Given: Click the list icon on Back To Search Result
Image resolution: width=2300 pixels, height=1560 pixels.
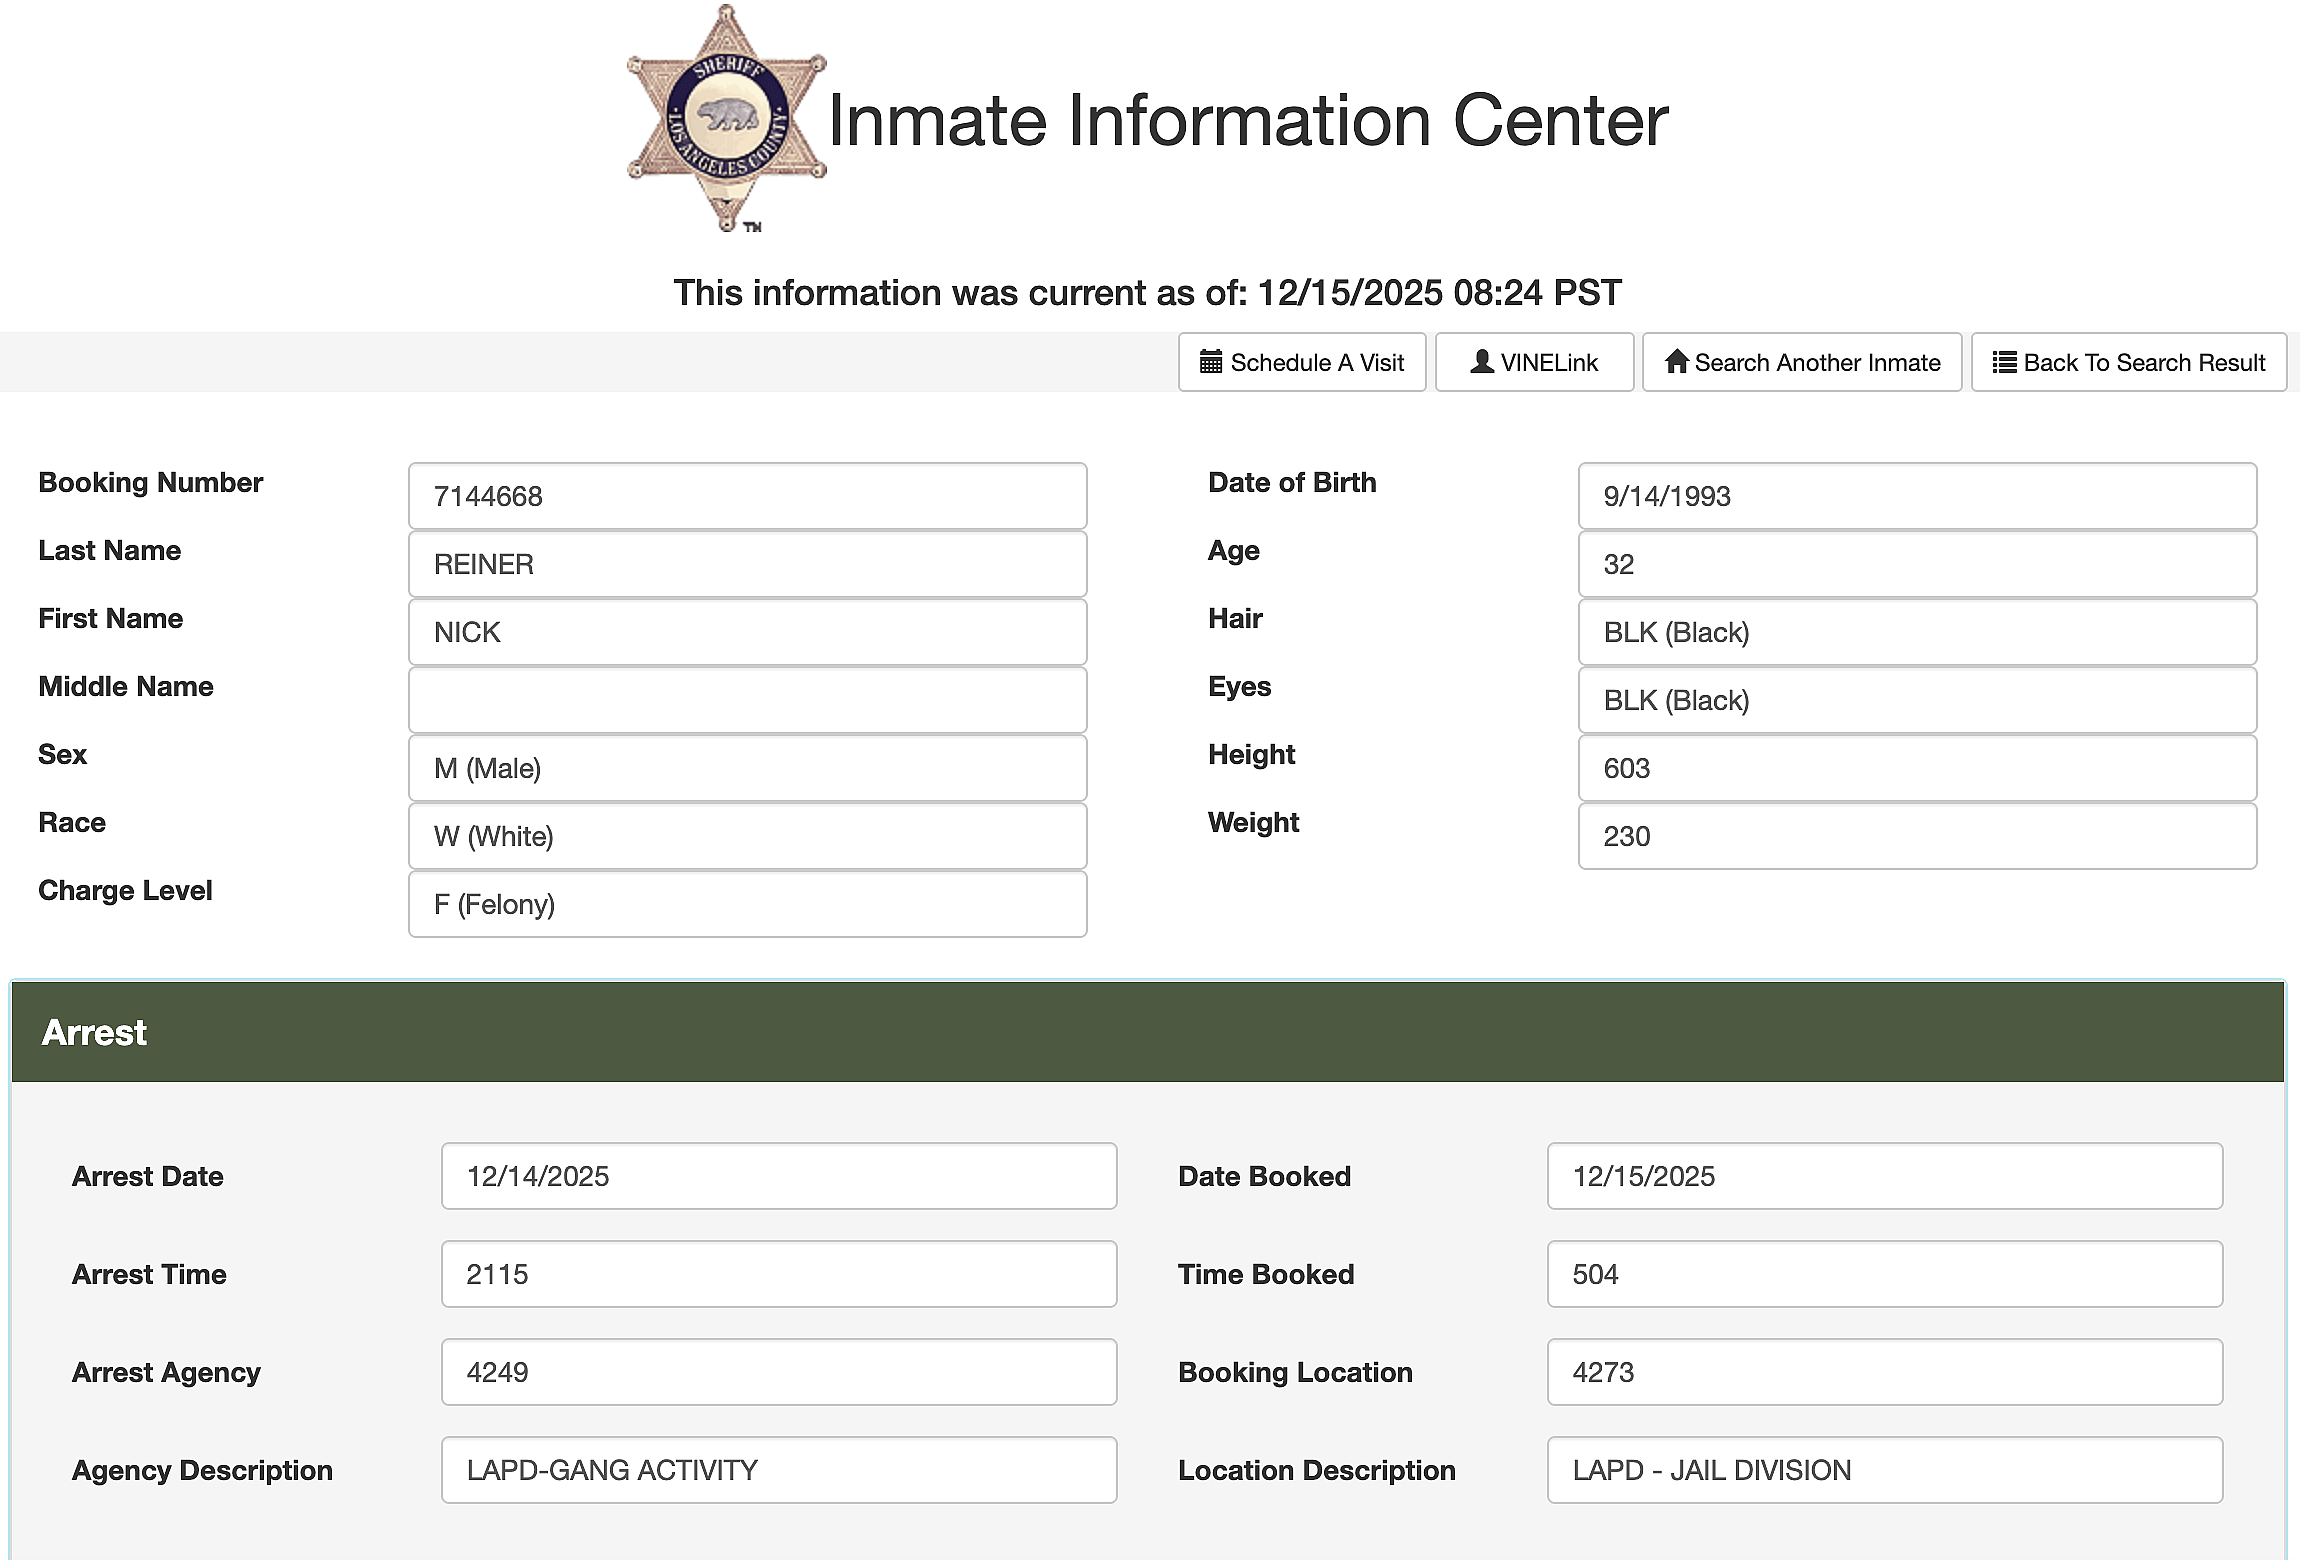Looking at the screenshot, I should [2003, 362].
